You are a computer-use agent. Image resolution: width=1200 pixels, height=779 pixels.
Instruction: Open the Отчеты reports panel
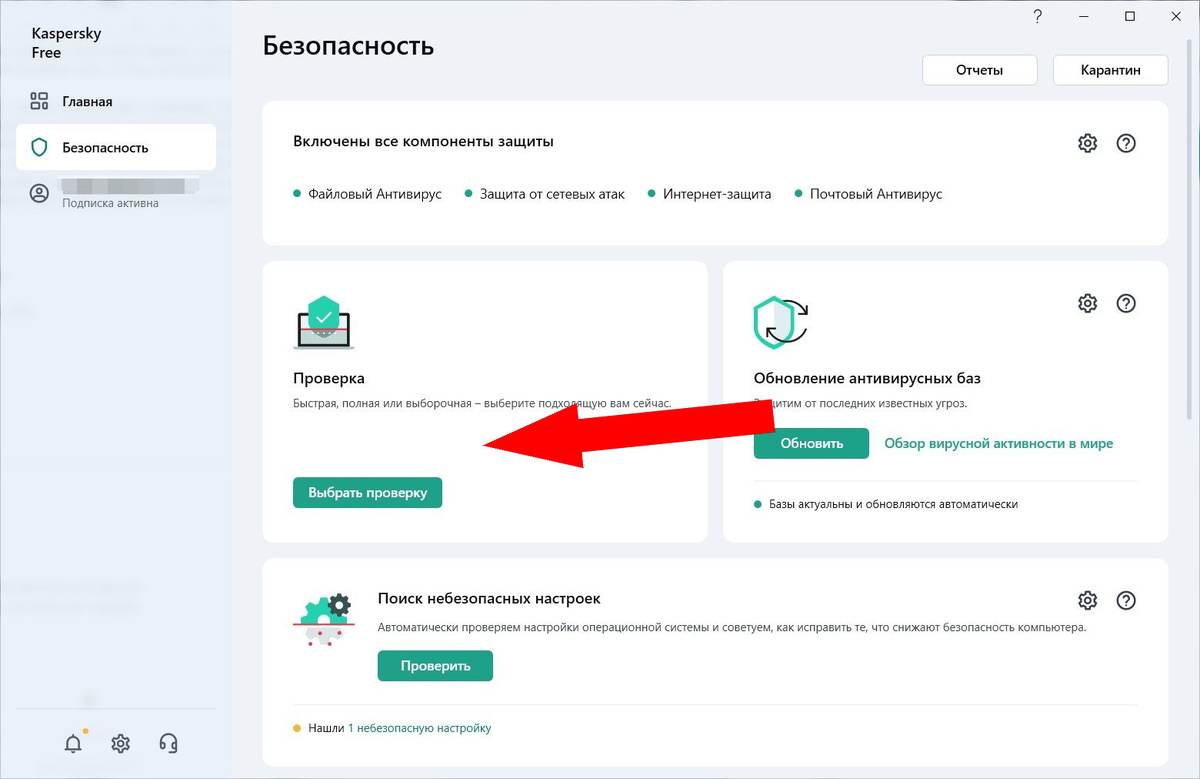click(x=979, y=70)
